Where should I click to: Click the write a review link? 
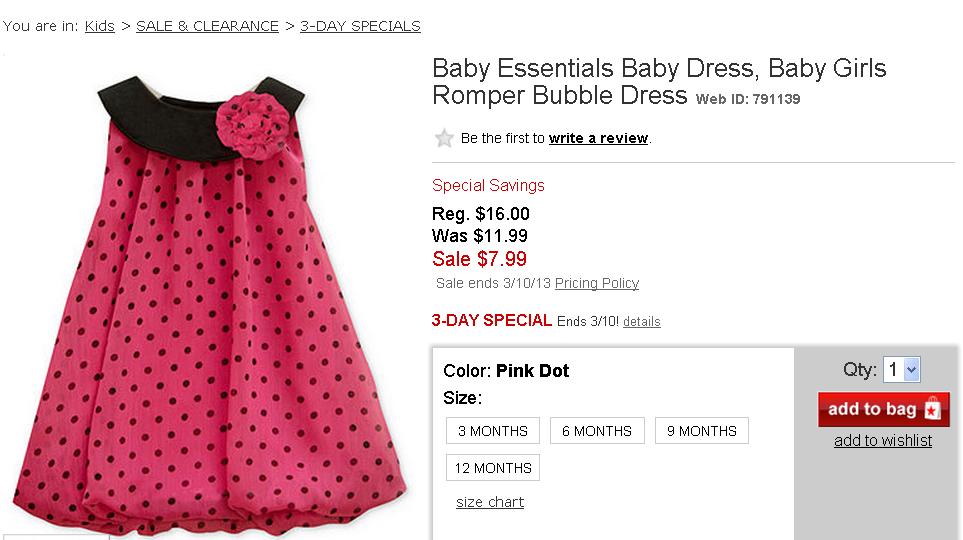(598, 138)
